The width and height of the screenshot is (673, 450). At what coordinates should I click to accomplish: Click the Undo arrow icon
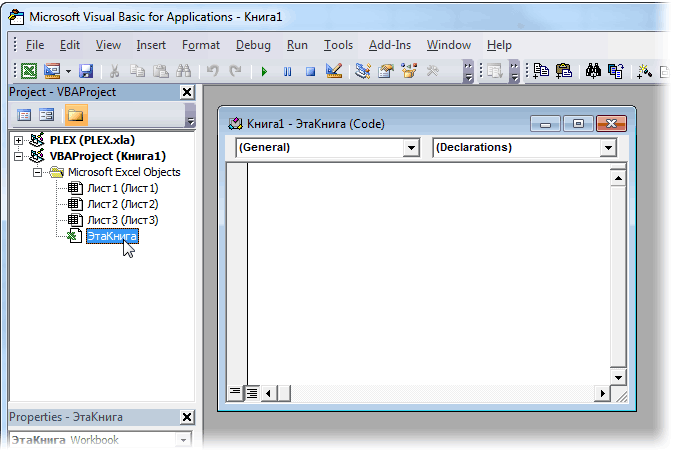click(212, 70)
